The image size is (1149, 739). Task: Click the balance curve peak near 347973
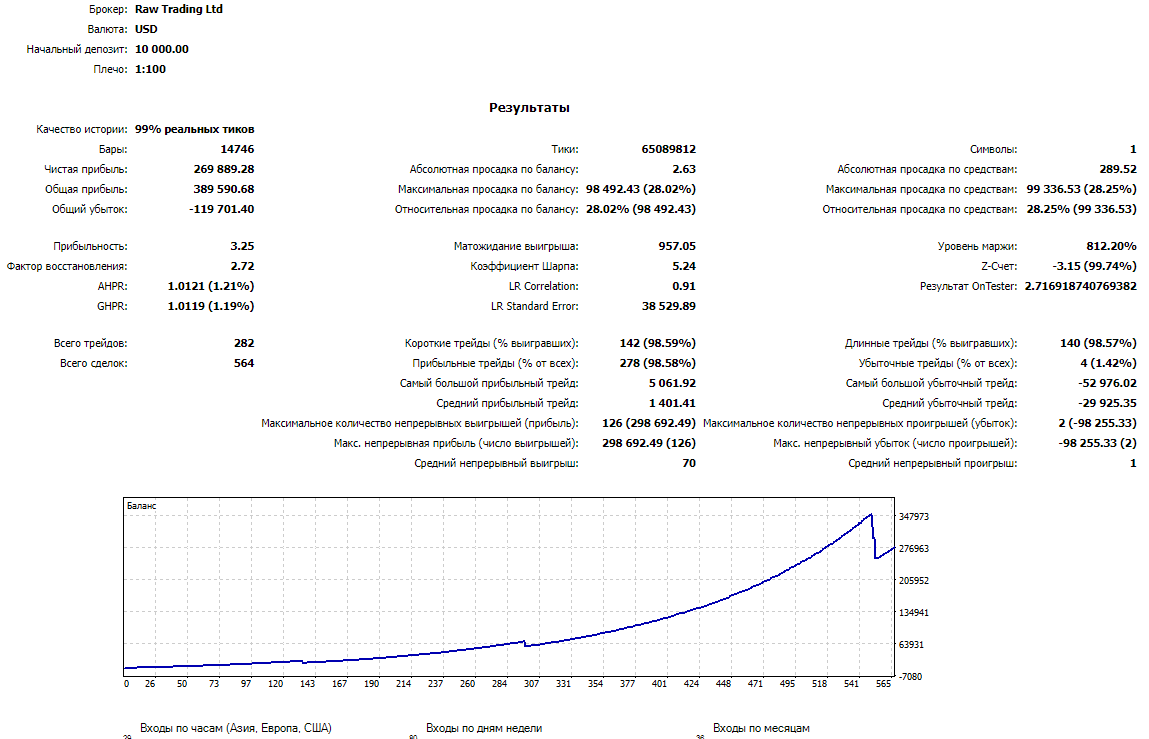tap(871, 515)
